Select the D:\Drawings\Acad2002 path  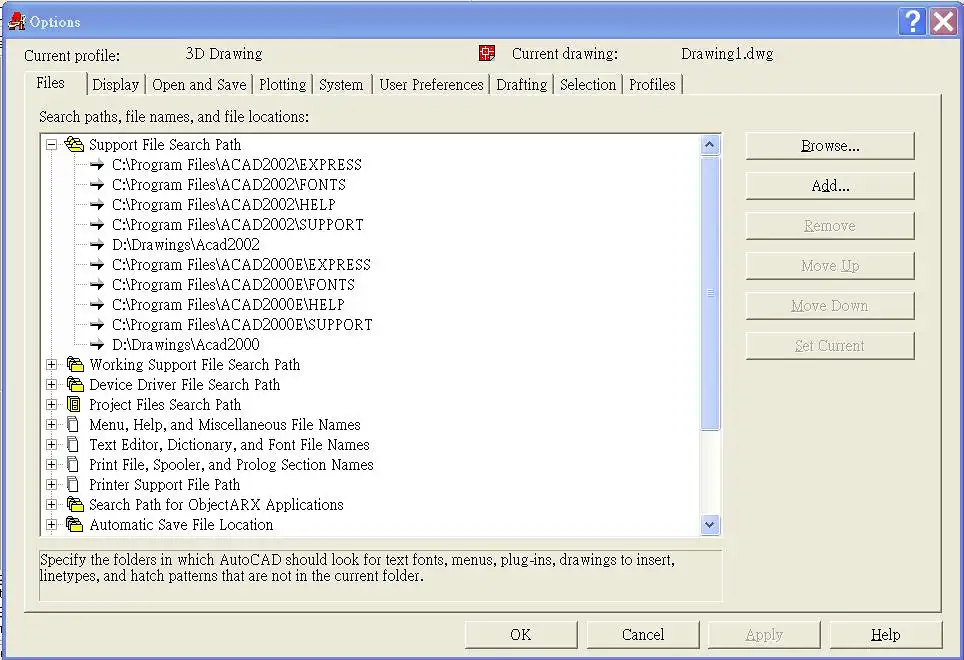point(186,245)
